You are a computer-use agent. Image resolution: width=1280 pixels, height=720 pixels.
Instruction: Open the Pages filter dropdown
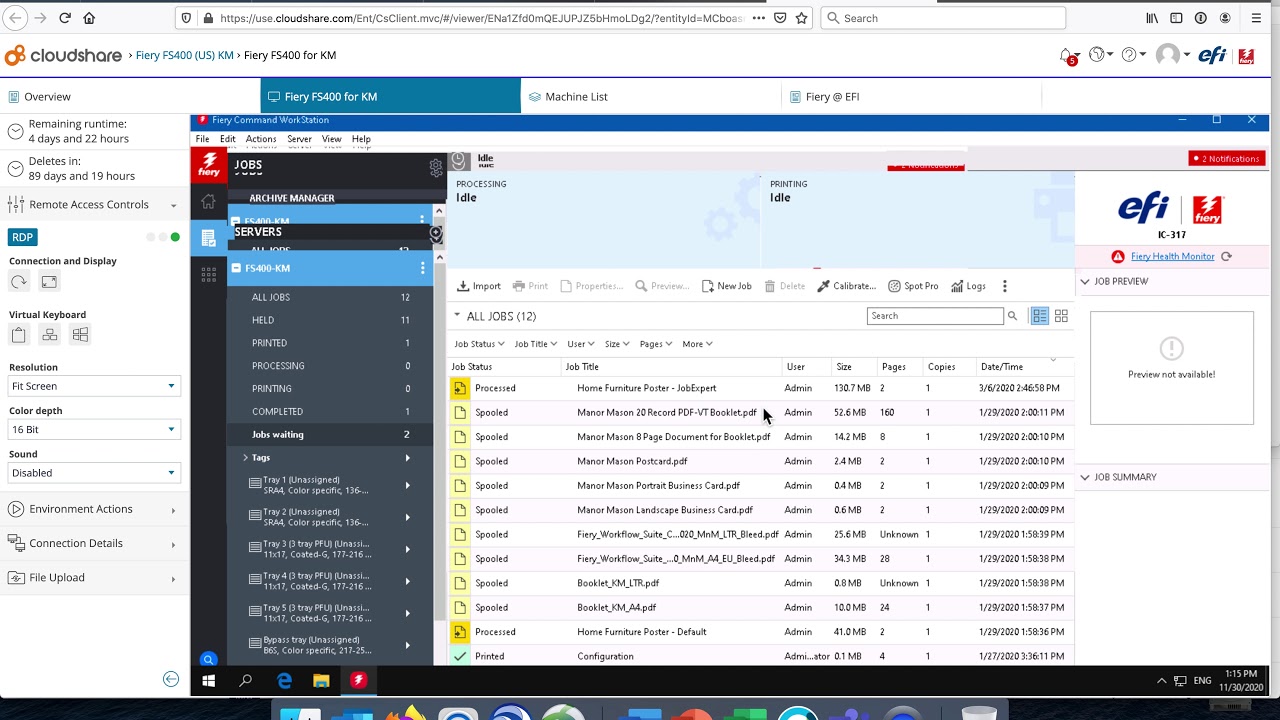(x=656, y=344)
